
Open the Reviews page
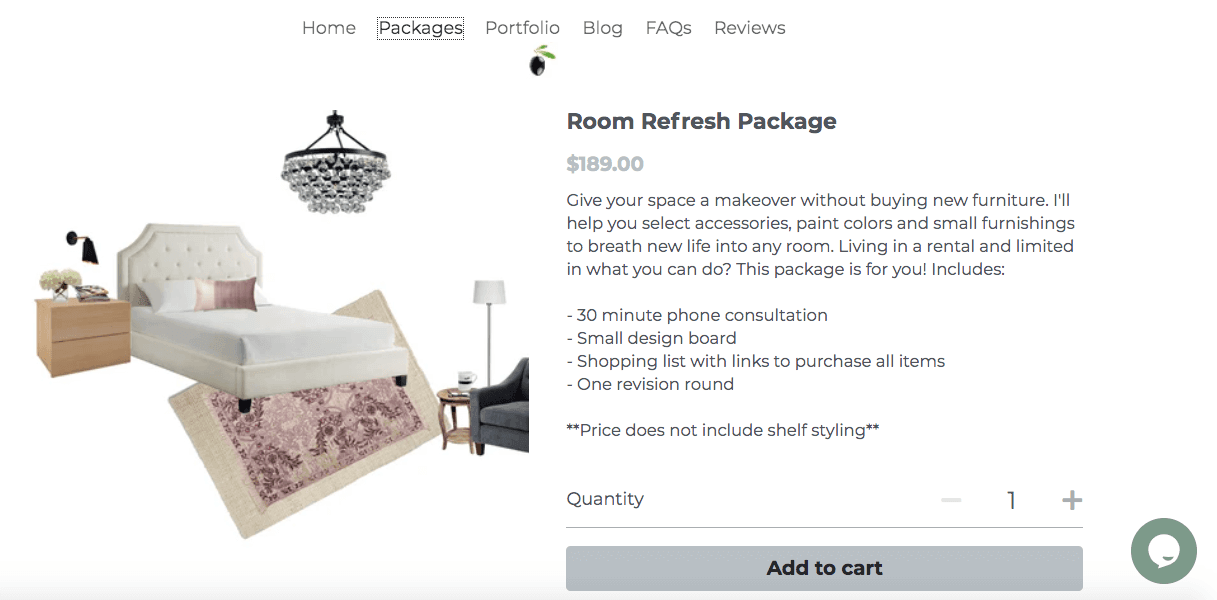click(749, 27)
